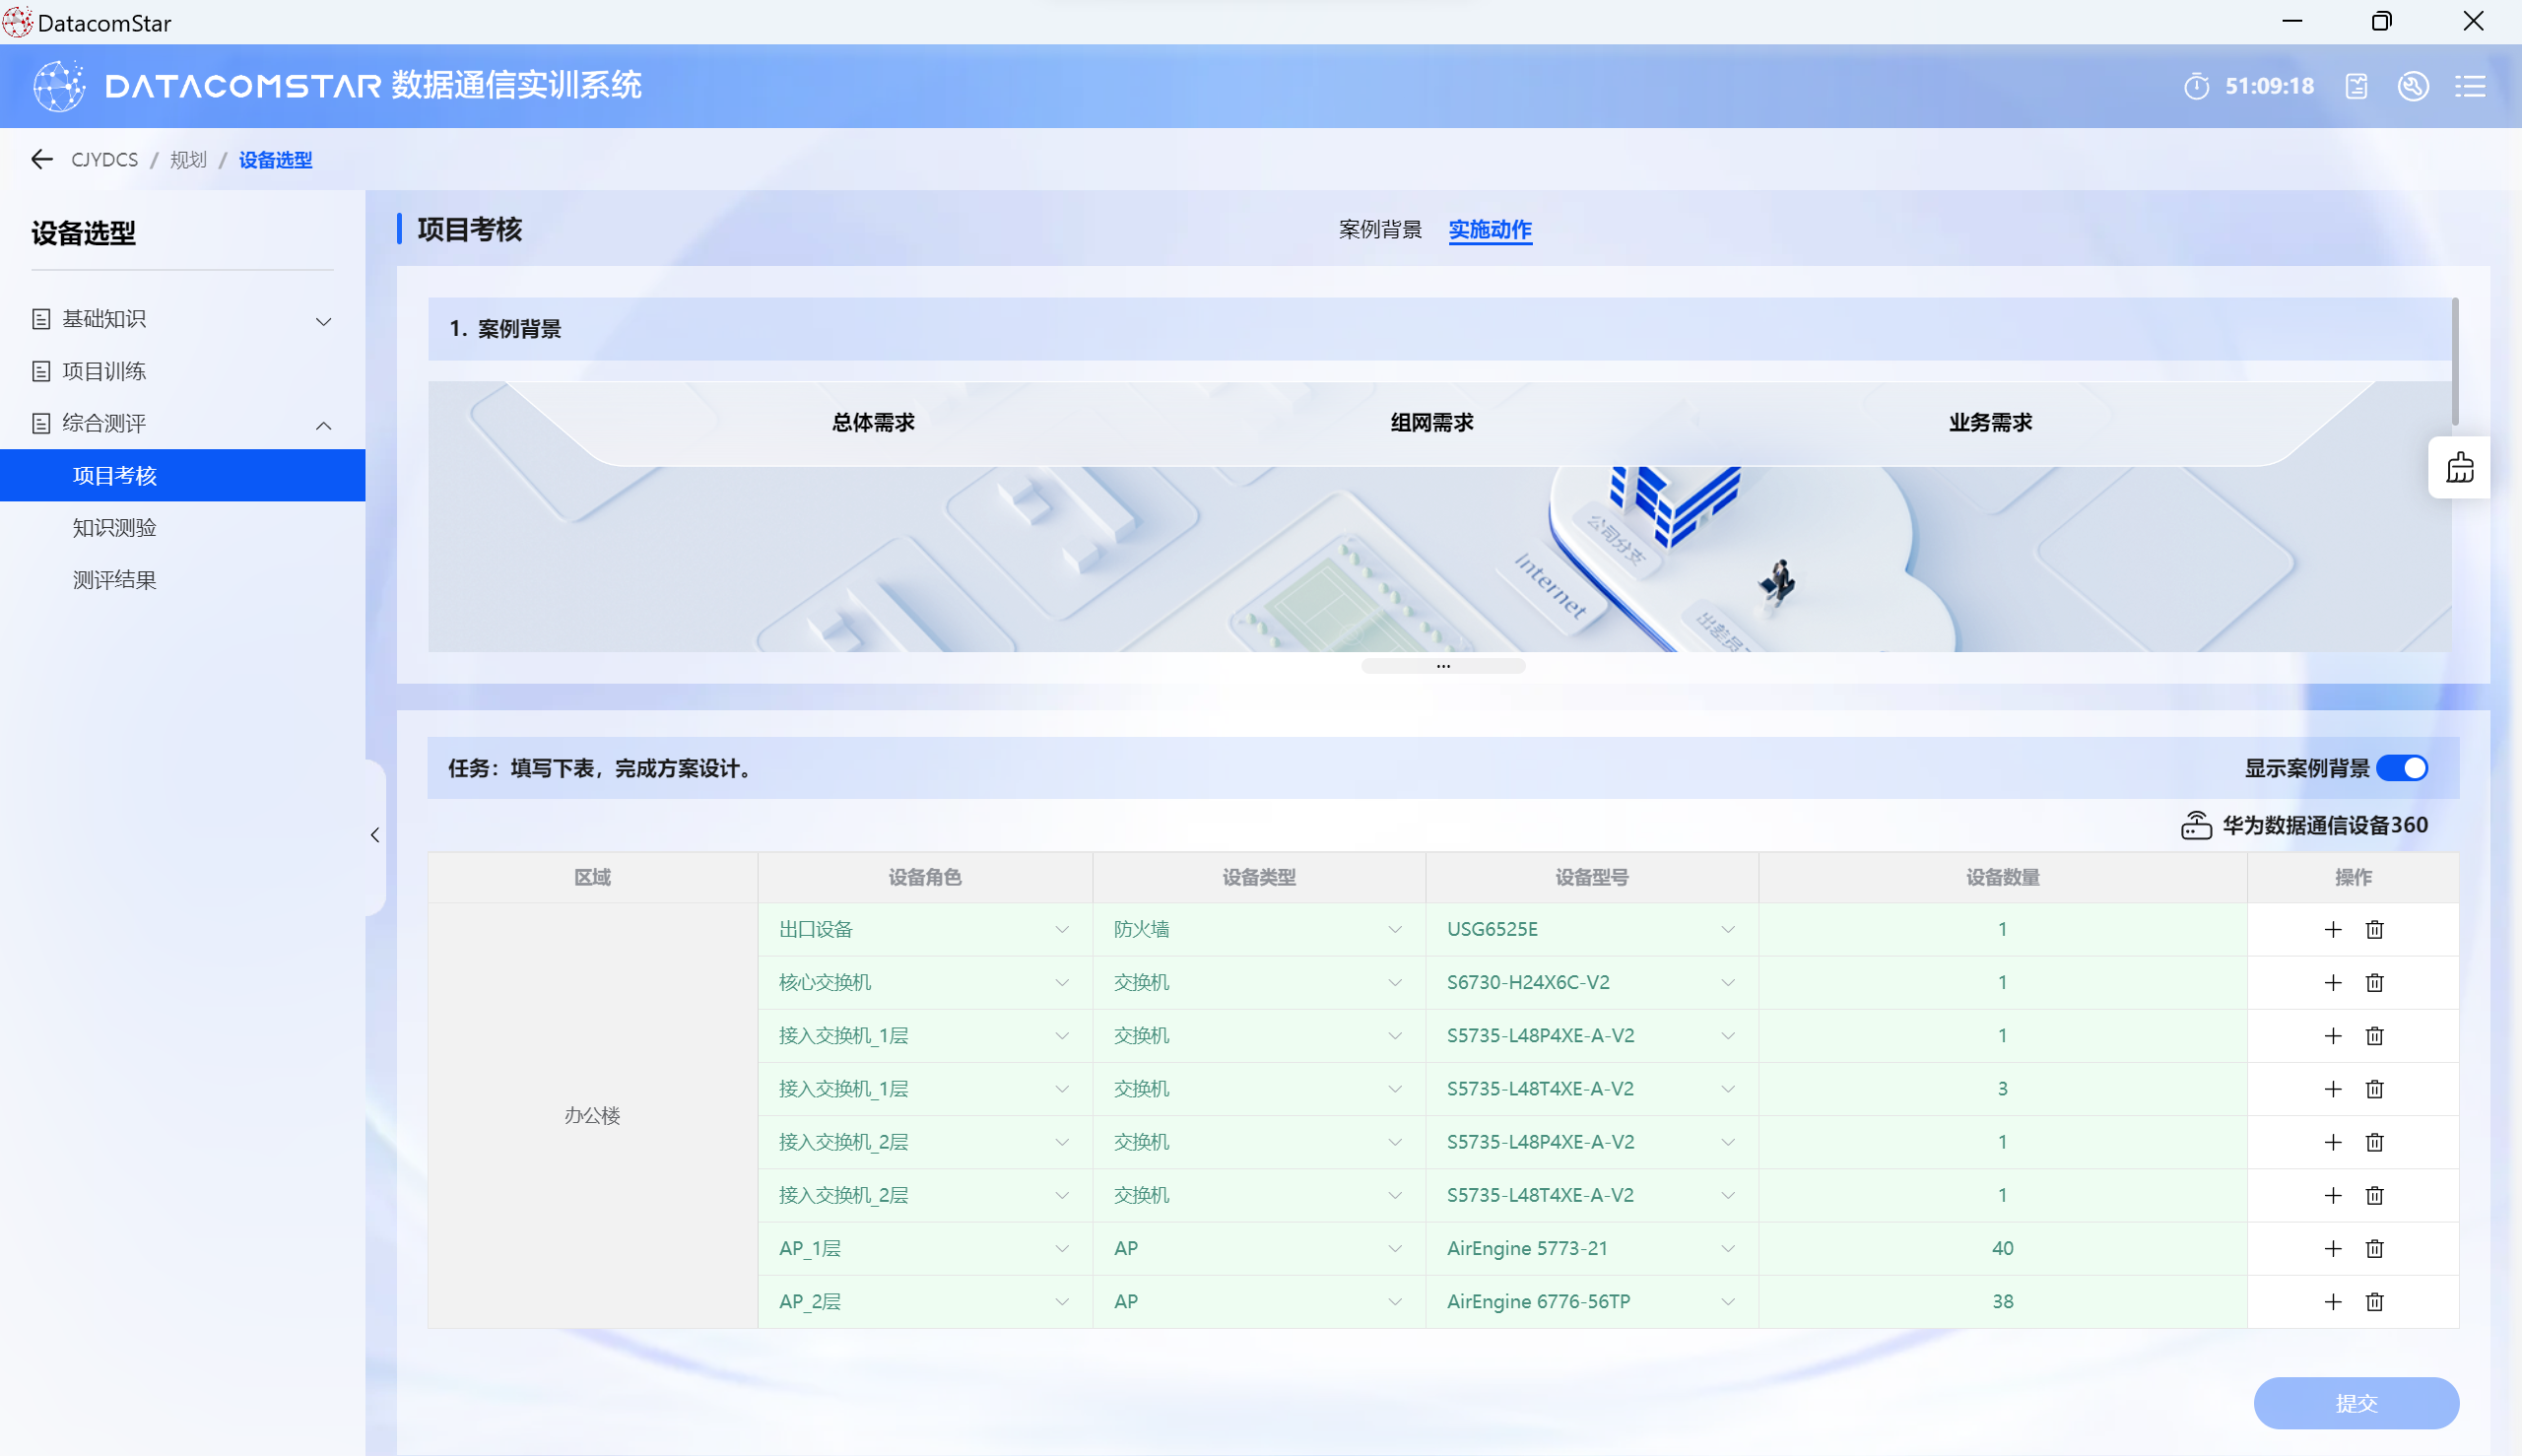Screen dimensions: 2522x1456
Task: Switch to the 案例背景 tab
Action: pos(1379,229)
